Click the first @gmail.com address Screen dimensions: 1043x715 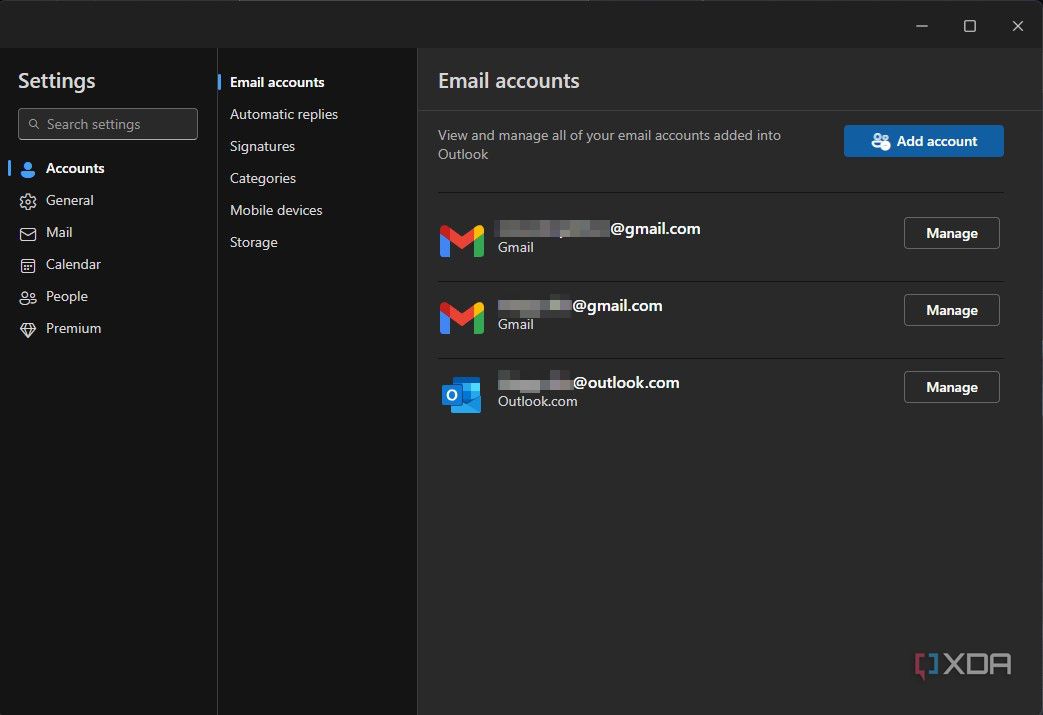coord(599,229)
